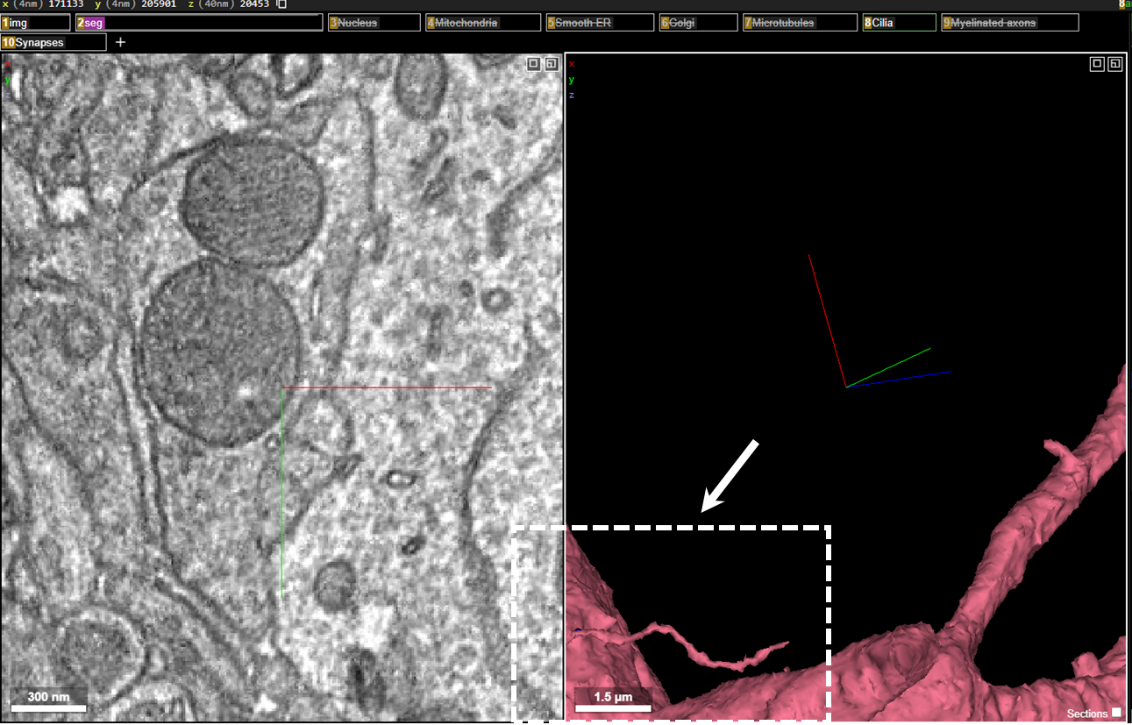Show the hidden Golgi layer

(698, 23)
